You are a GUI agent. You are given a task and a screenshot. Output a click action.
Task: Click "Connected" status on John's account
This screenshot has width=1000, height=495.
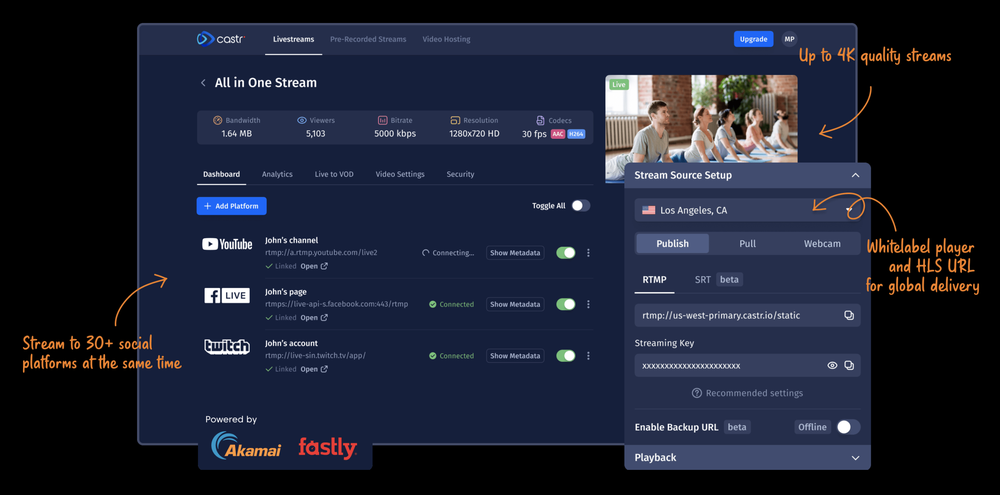coord(452,355)
